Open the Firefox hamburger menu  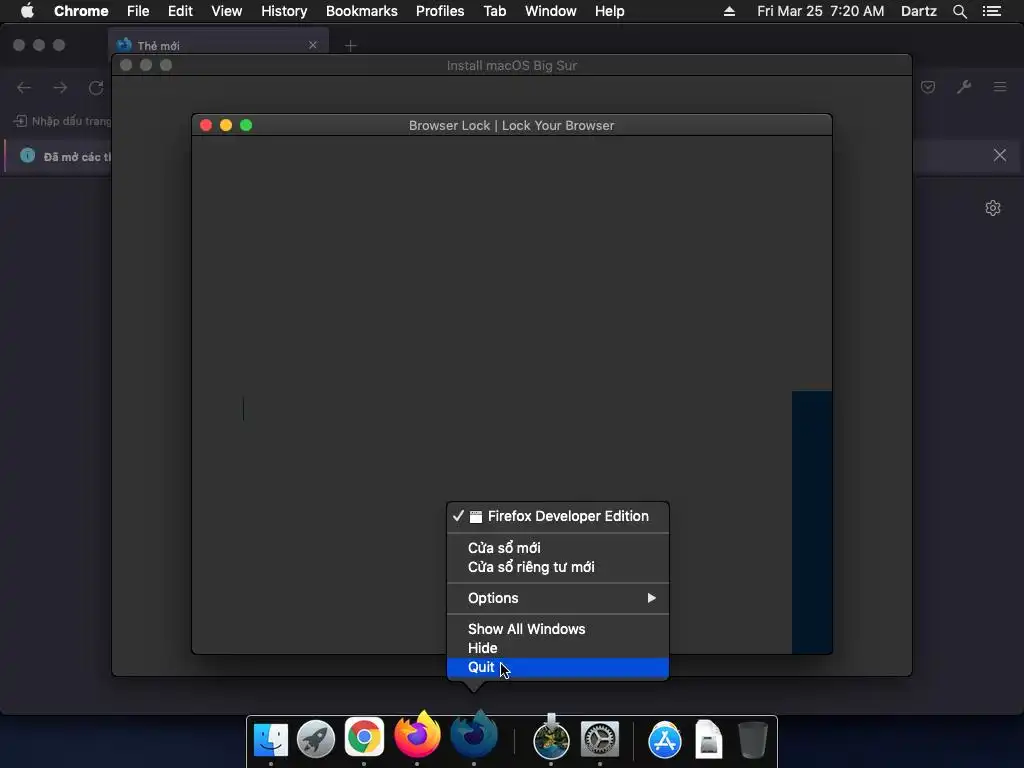[x=1000, y=87]
